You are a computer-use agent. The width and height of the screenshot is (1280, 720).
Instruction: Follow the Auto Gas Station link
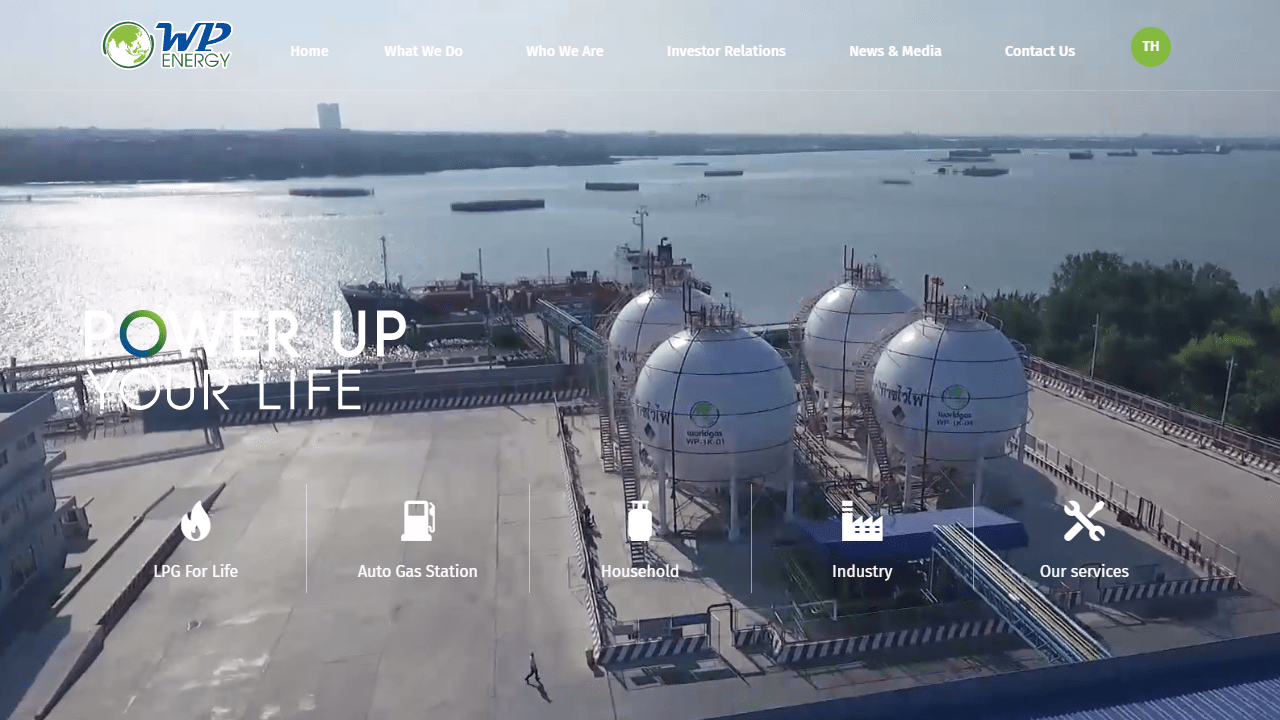click(x=418, y=571)
